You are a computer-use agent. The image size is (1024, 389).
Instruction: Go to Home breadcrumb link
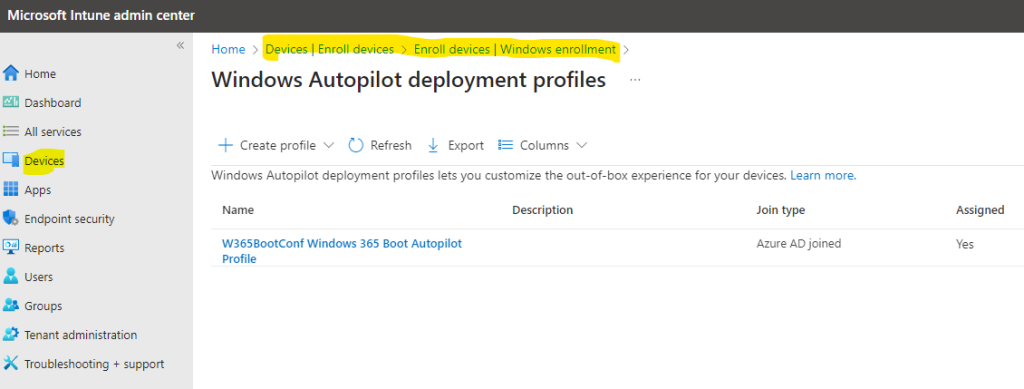pos(228,50)
